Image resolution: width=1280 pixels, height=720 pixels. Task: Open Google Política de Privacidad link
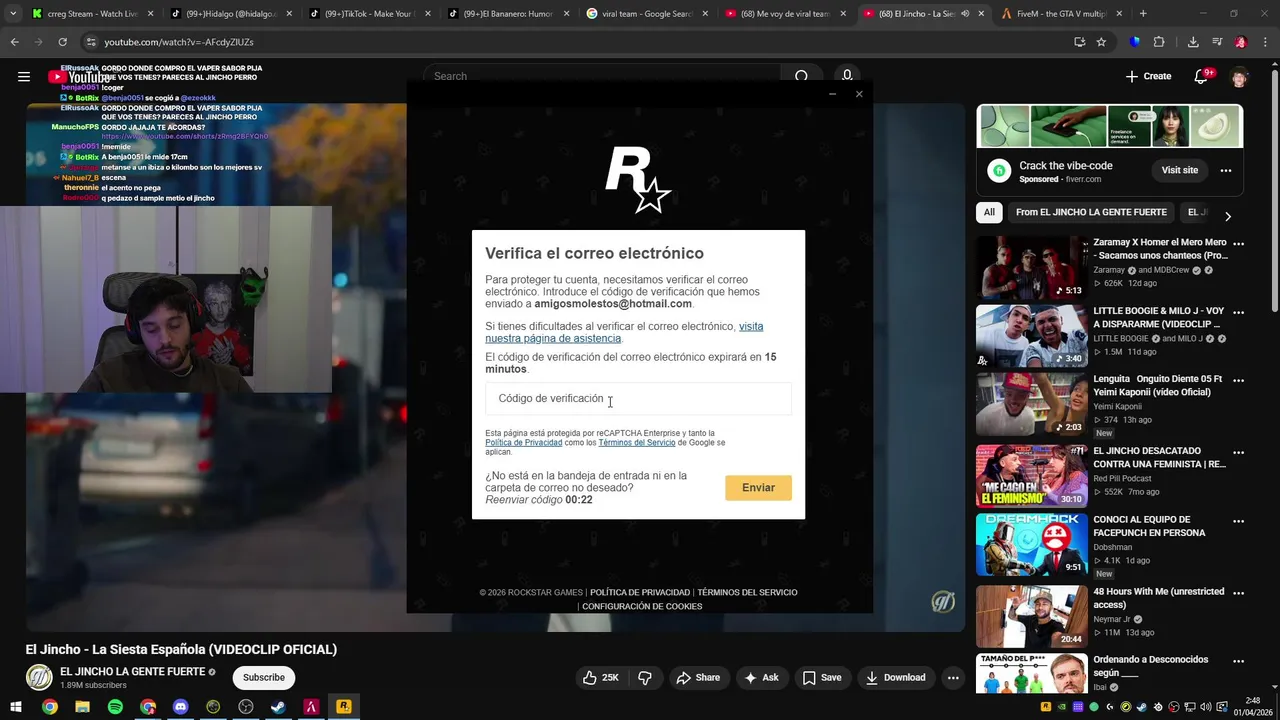pyautogui.click(x=523, y=442)
